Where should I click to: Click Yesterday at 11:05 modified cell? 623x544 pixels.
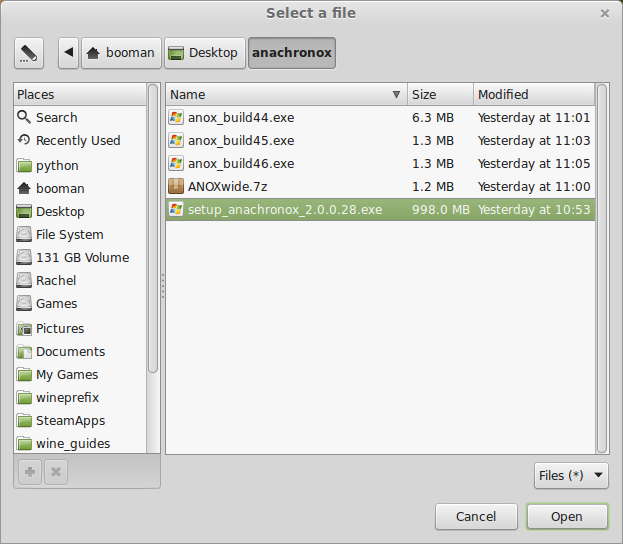[534, 164]
